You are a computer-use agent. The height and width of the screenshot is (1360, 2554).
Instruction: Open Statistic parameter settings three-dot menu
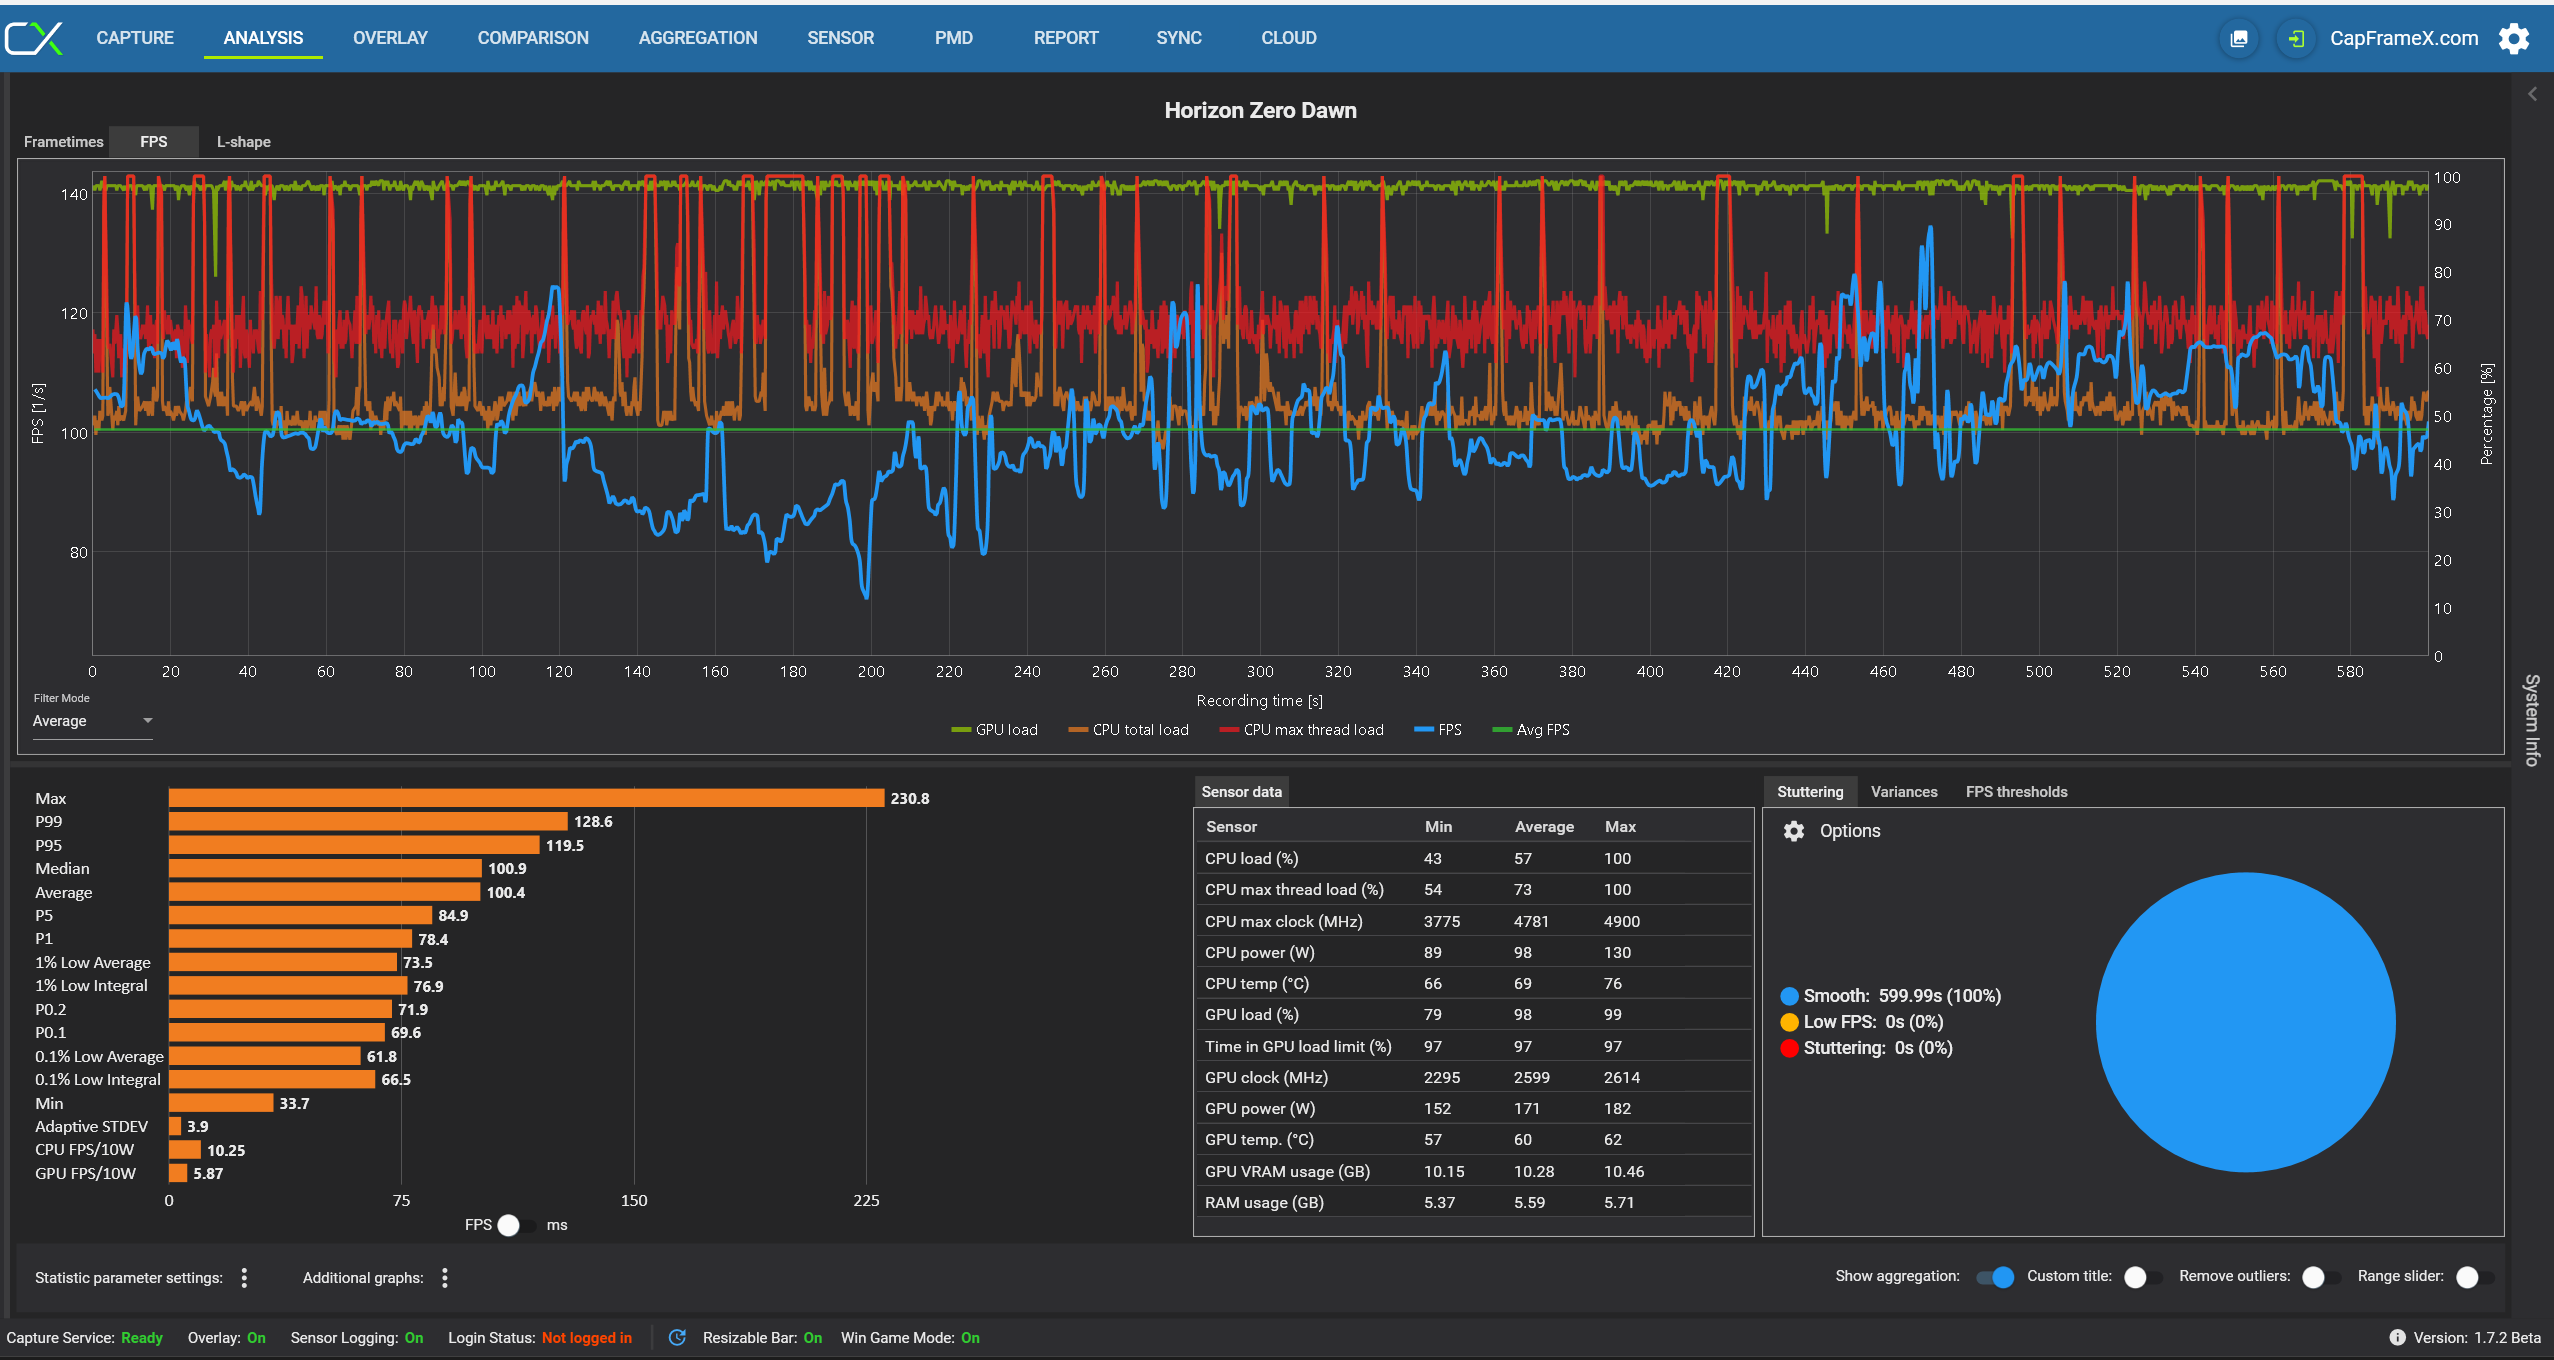tap(244, 1277)
